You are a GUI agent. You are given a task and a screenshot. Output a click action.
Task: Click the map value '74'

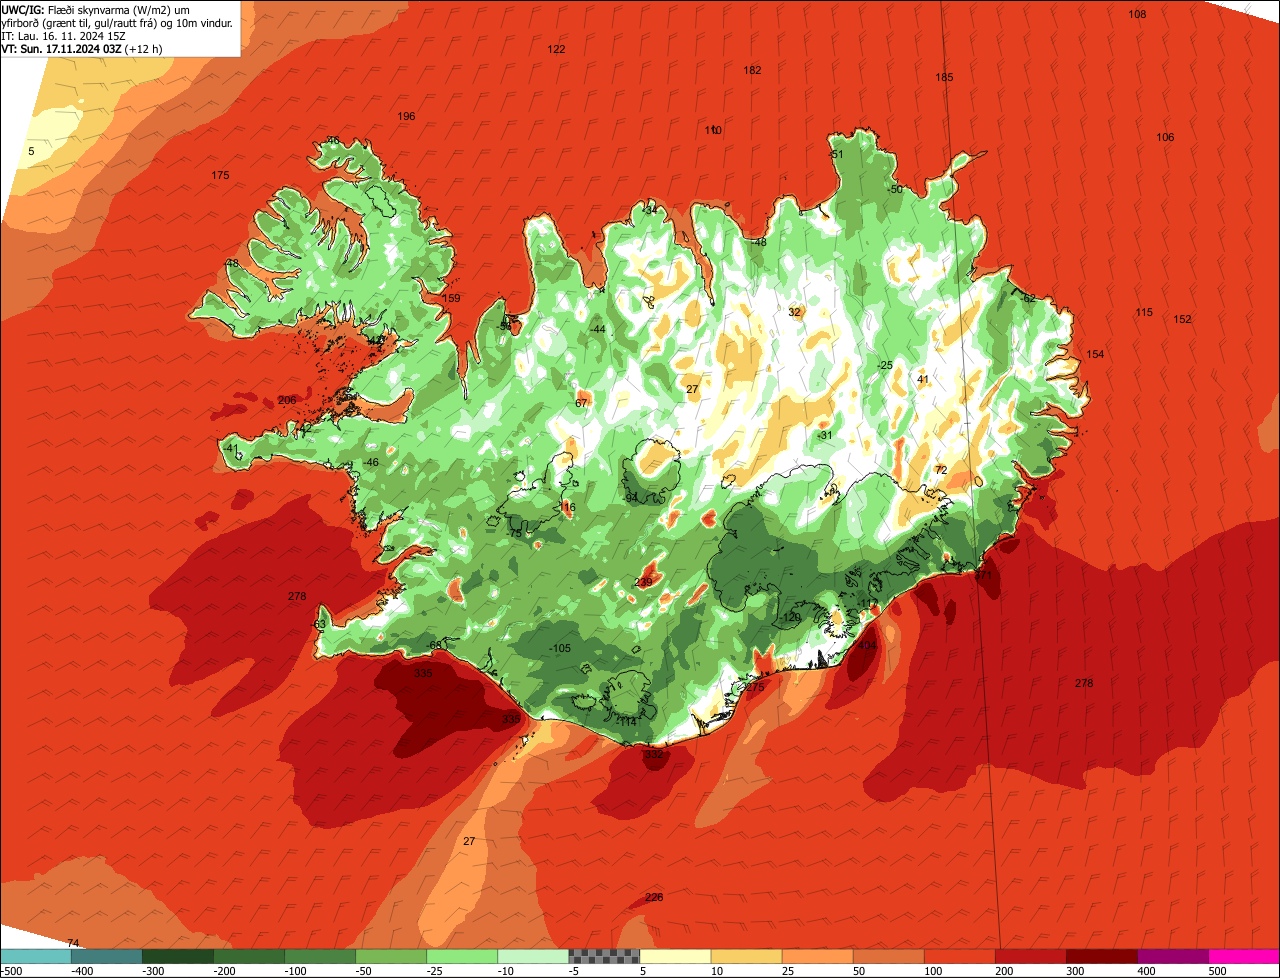(x=72, y=943)
